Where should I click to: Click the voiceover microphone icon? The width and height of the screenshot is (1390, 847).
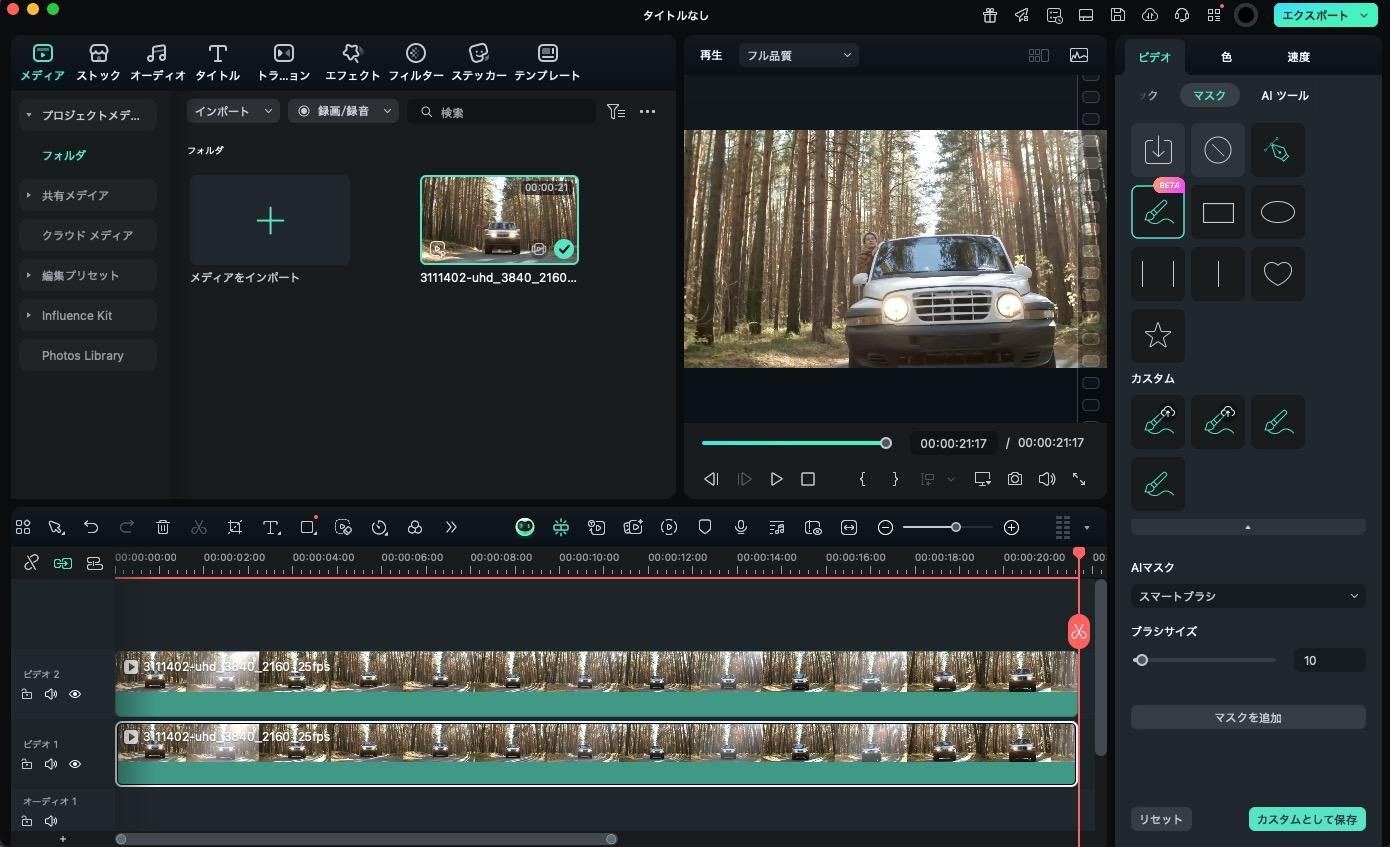741,527
